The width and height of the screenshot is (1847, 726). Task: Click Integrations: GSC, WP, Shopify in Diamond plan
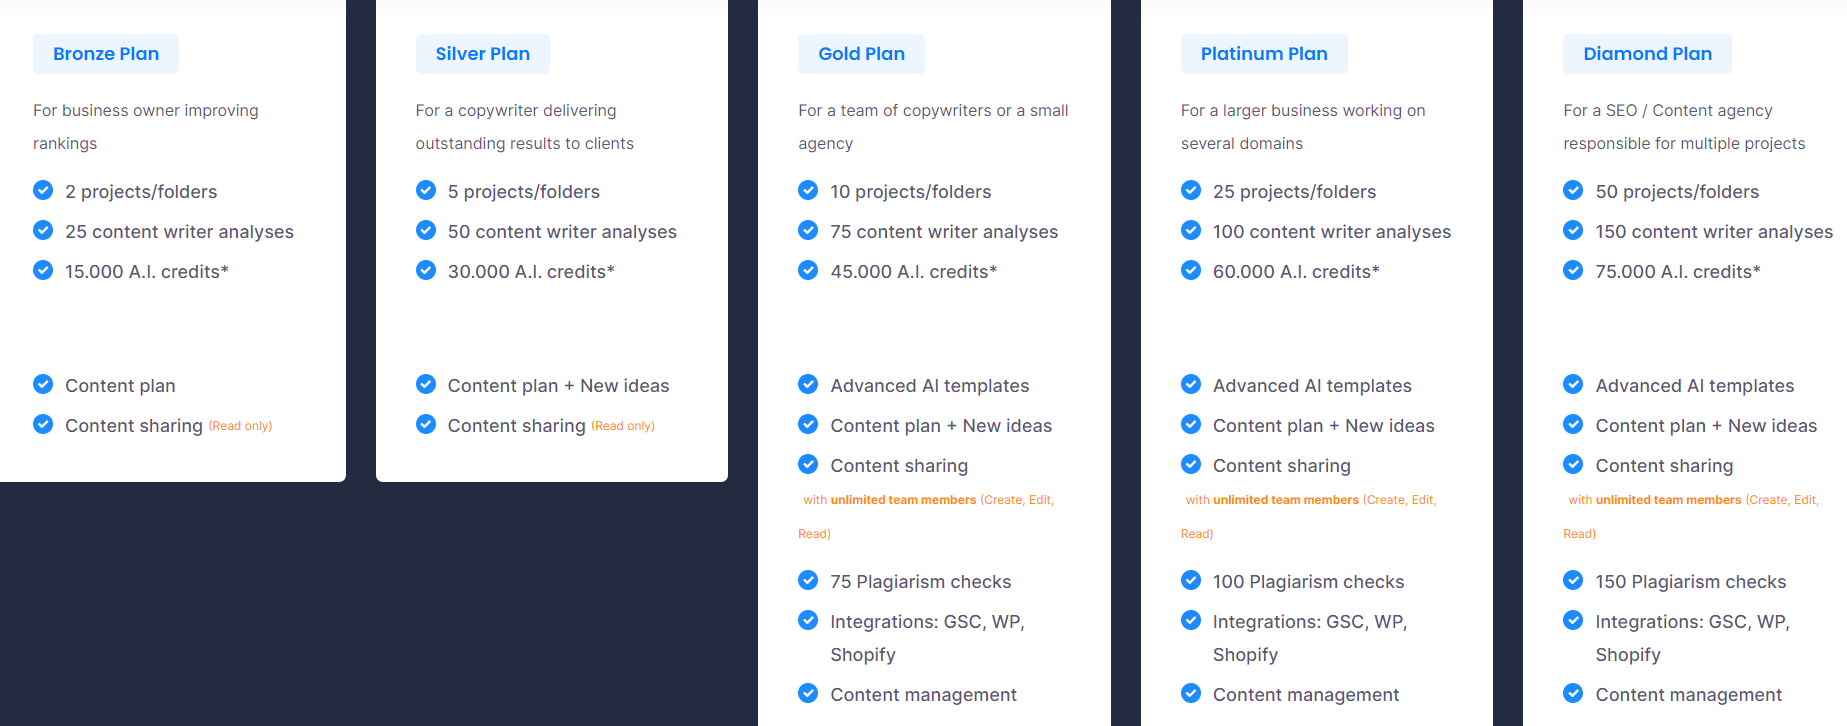[x=1692, y=638]
